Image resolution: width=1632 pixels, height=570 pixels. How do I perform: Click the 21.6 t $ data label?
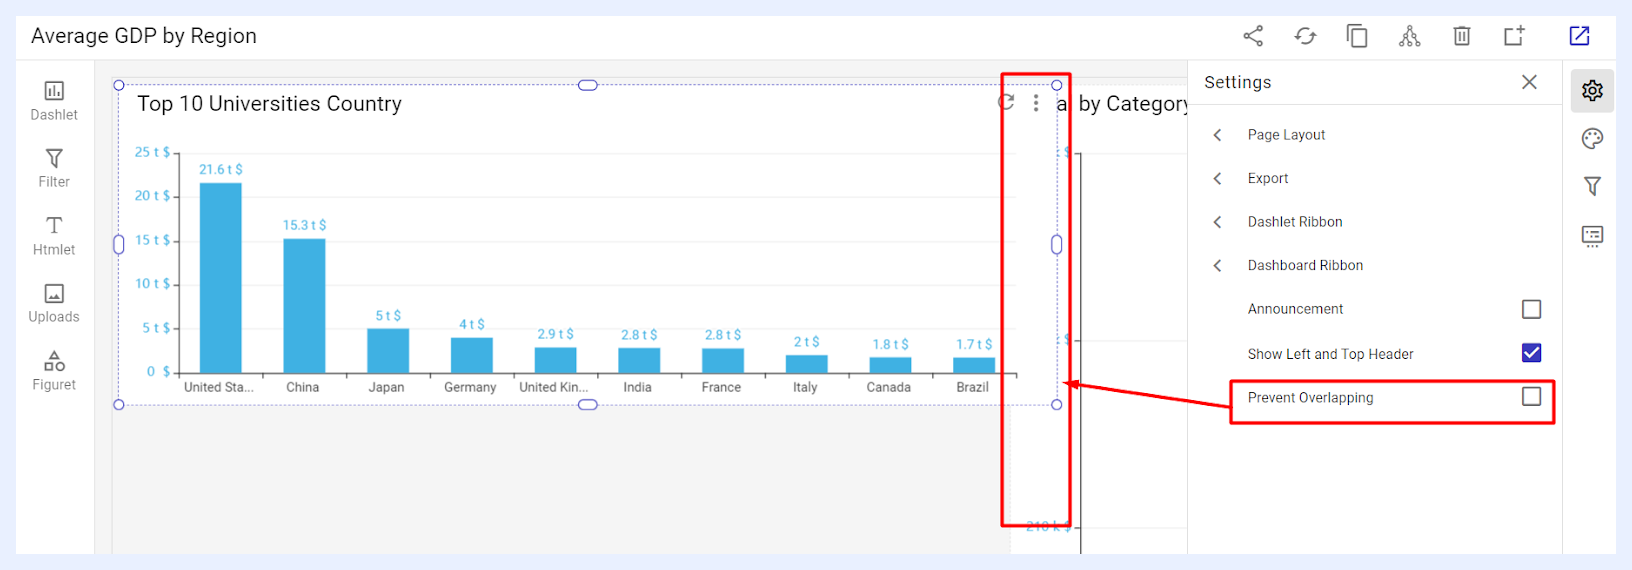coord(221,169)
